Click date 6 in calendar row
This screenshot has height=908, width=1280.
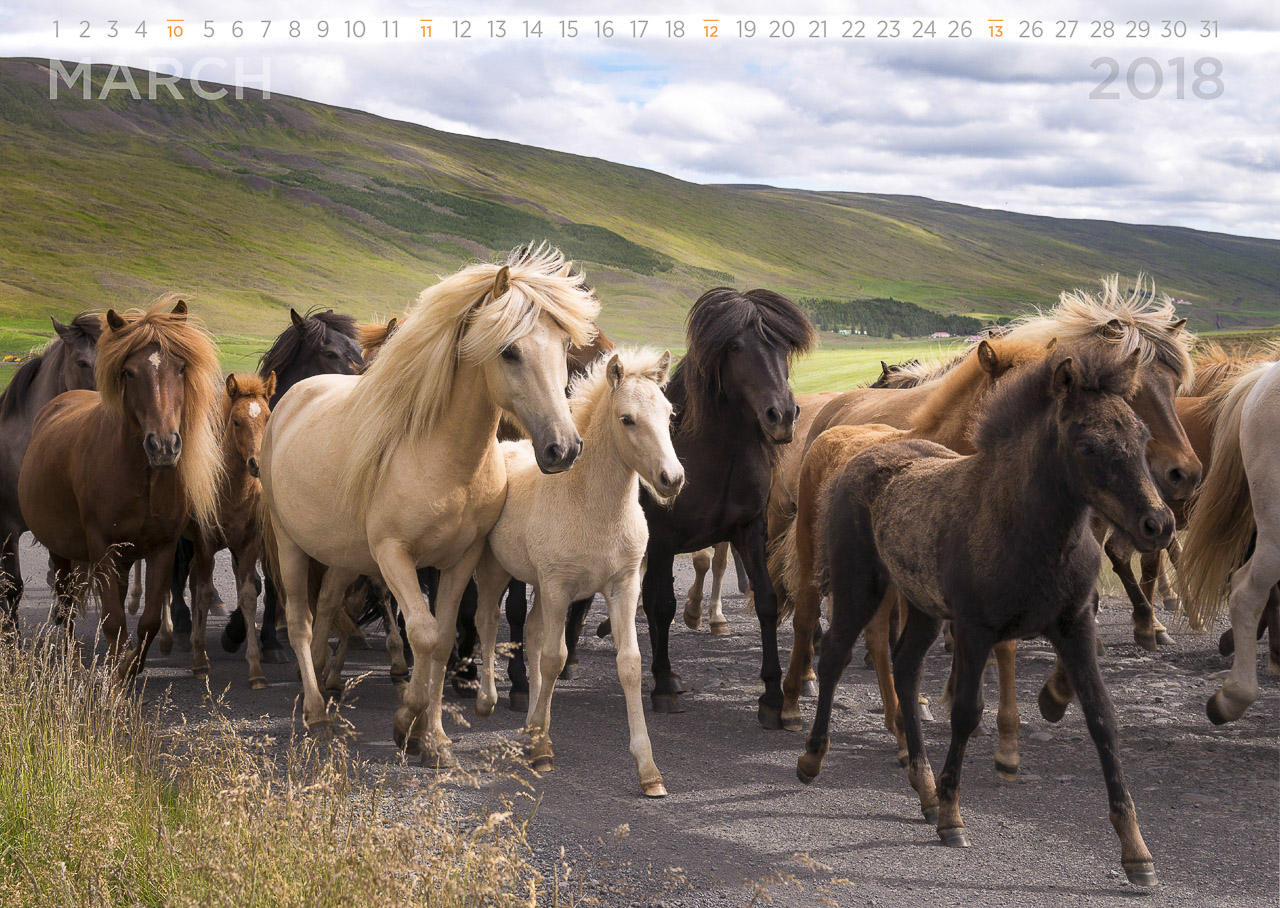(237, 30)
